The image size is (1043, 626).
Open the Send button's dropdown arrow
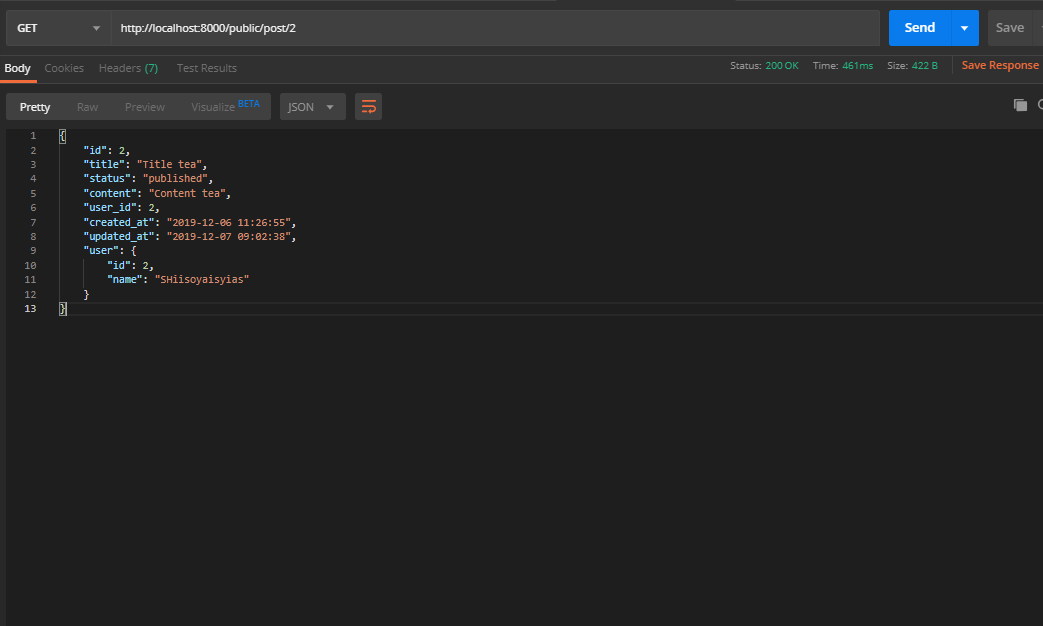(965, 27)
